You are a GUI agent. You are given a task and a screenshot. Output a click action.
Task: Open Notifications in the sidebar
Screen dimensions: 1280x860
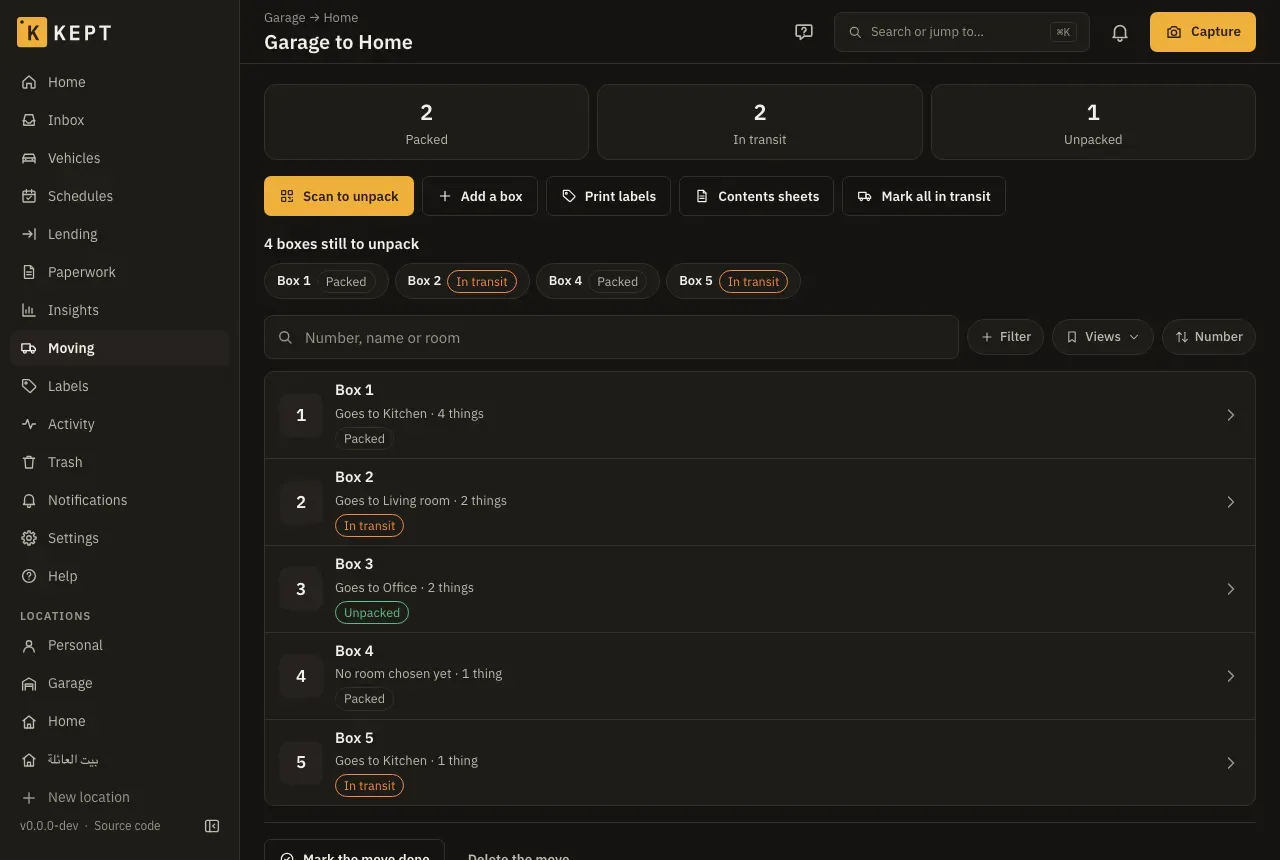click(x=120, y=500)
